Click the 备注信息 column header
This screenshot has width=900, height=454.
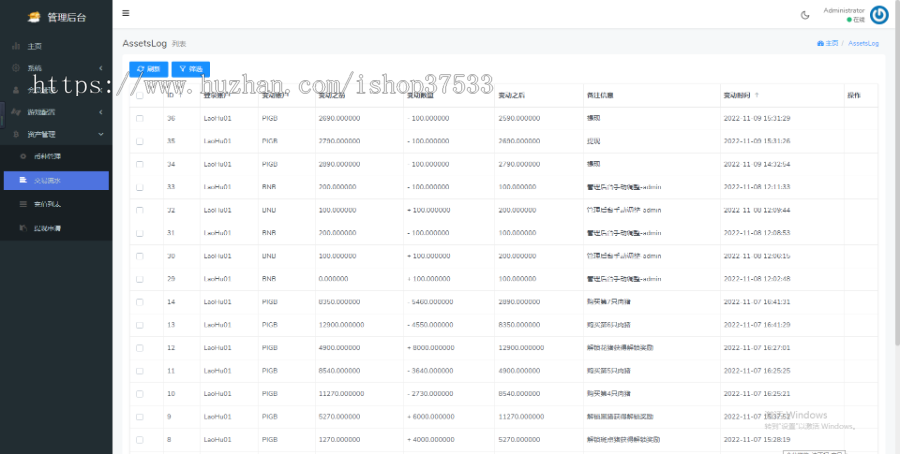(x=600, y=95)
